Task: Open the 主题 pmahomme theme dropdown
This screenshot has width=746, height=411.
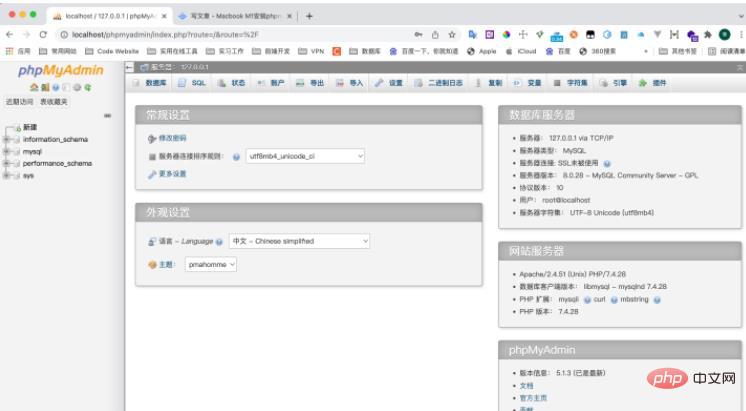Action: 211,264
